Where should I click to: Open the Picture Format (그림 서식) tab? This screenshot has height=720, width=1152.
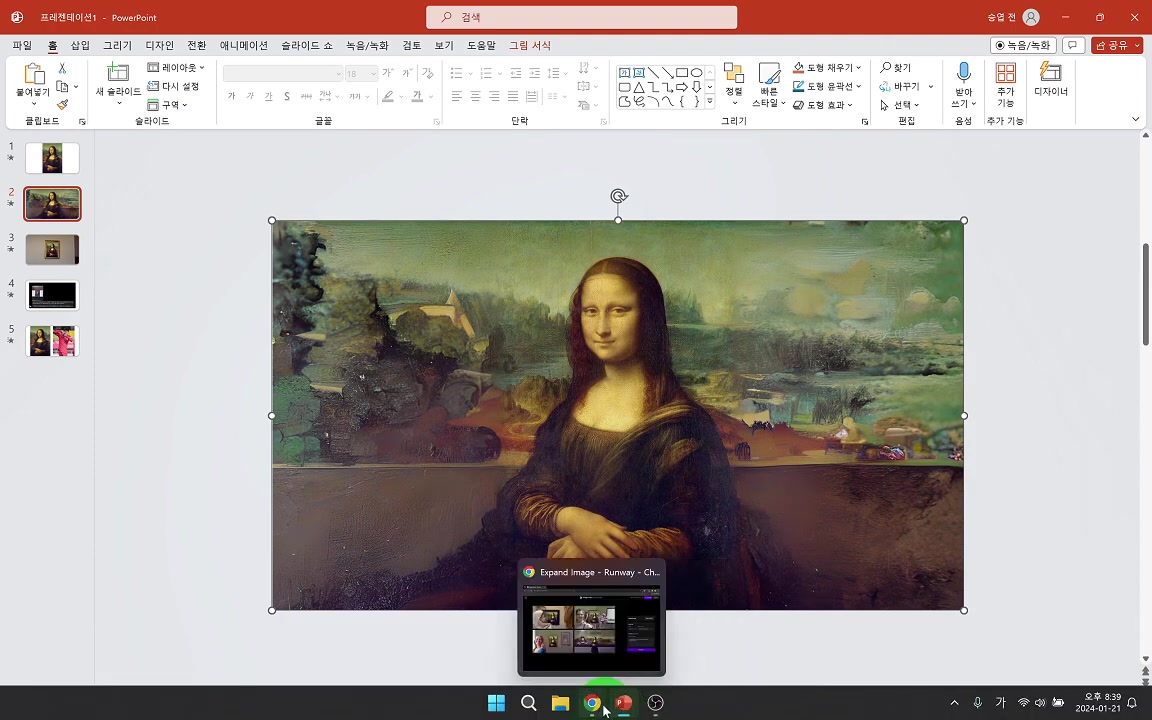(530, 46)
